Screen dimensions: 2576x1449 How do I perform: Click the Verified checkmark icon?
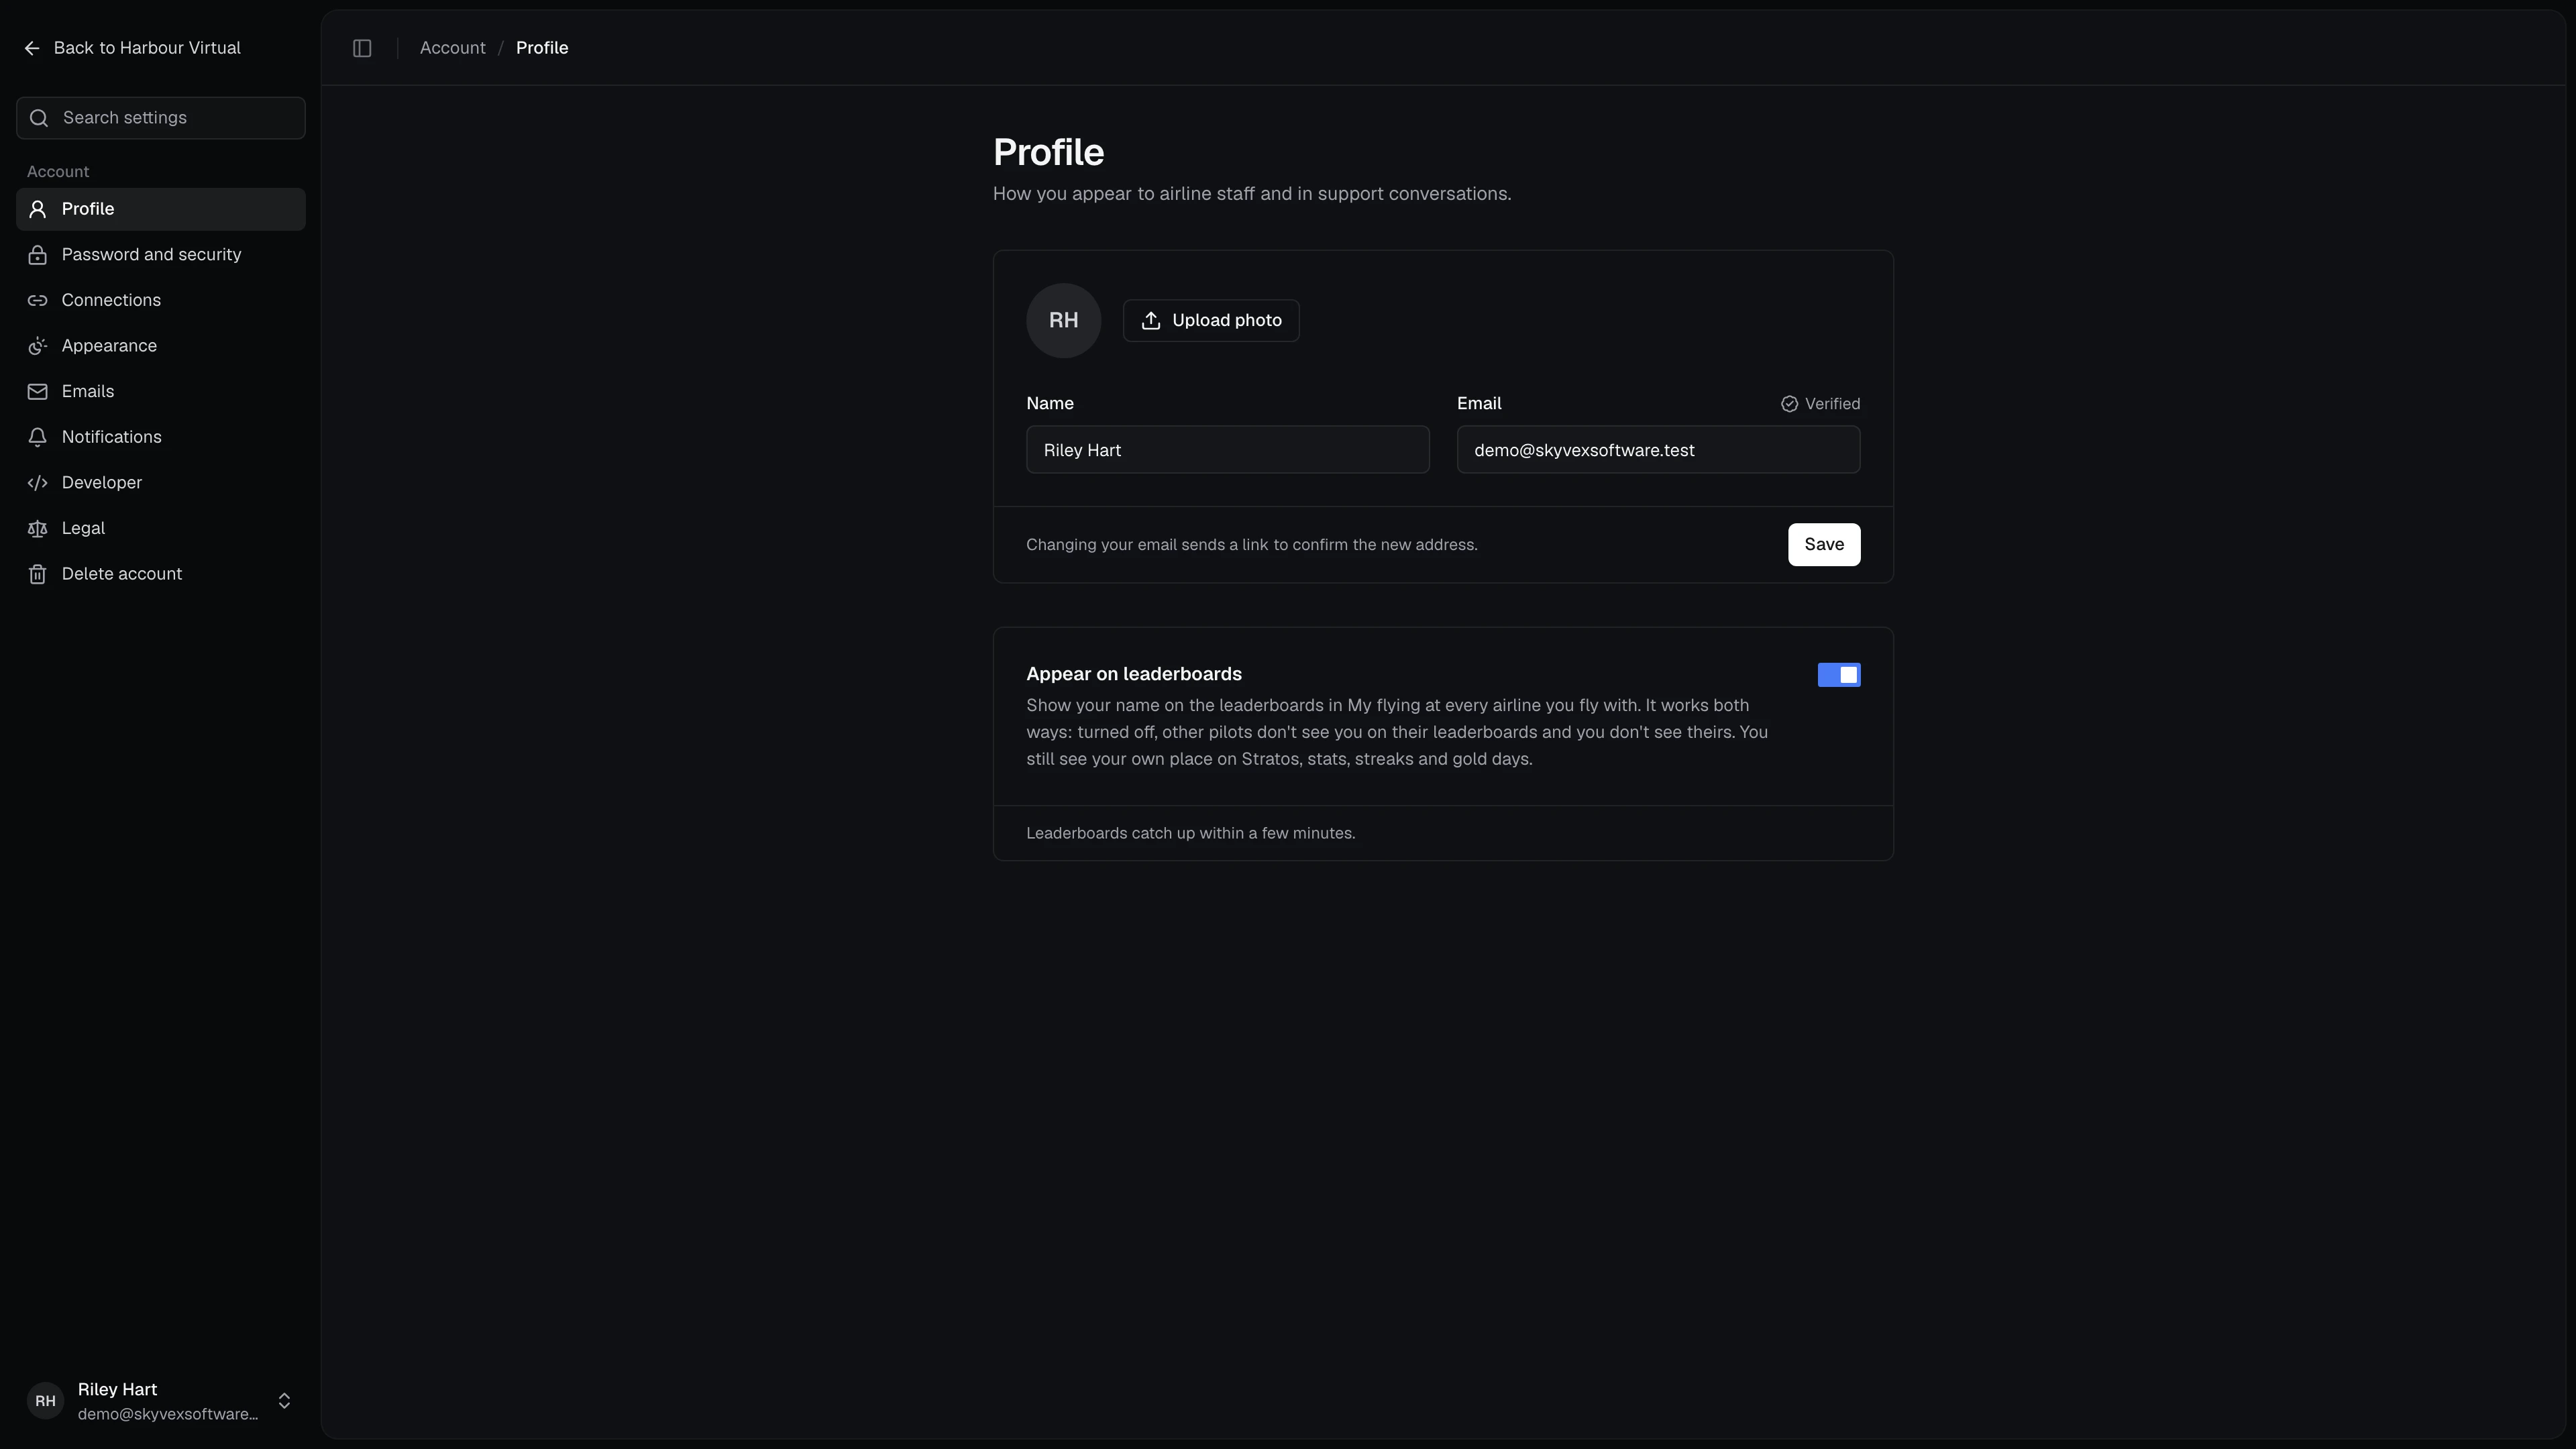[x=1789, y=404]
